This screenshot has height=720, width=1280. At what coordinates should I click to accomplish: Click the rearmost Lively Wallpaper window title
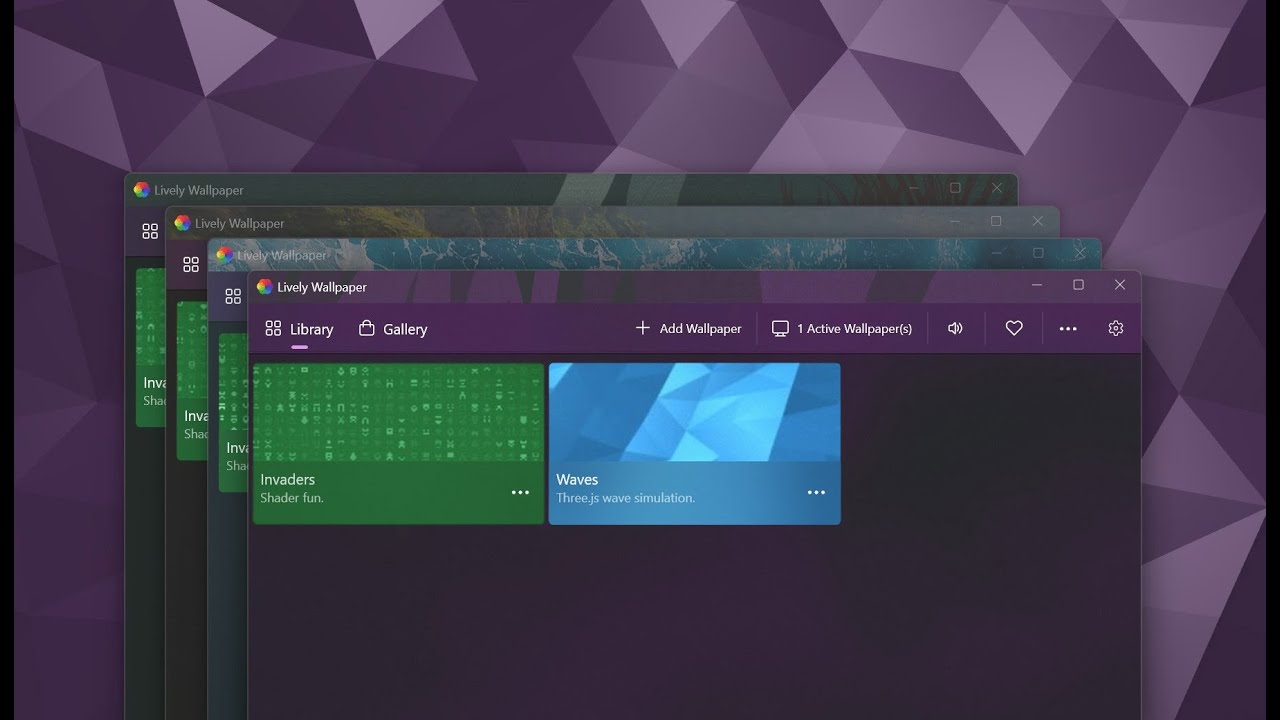(x=199, y=190)
